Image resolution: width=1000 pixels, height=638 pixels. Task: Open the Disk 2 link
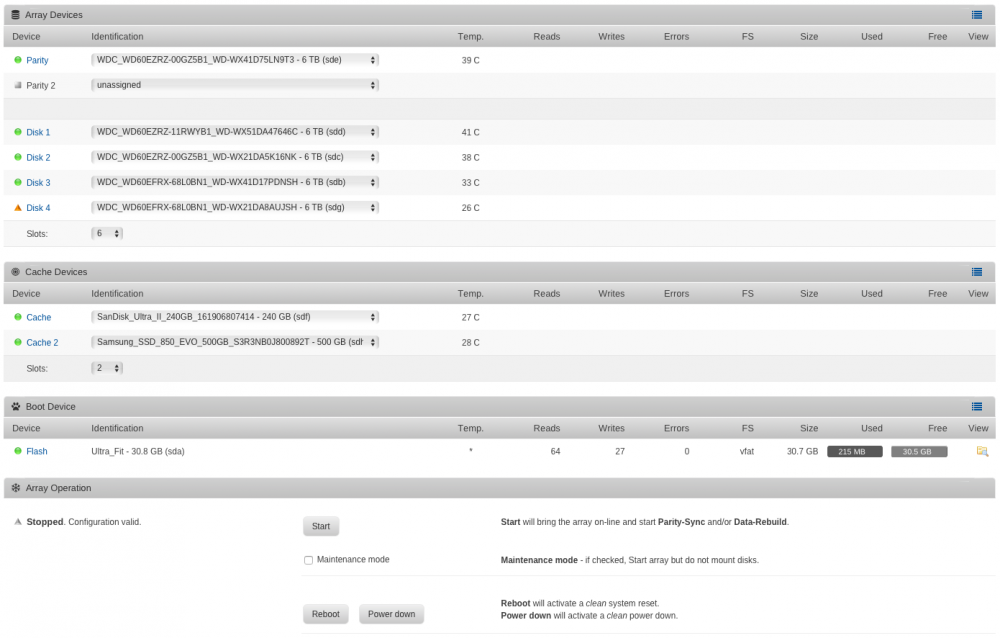38,158
